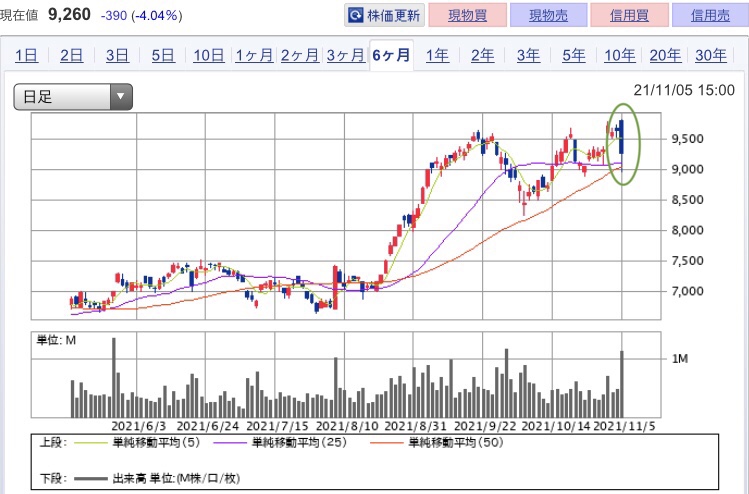Open 信用買 margin buy link
The width and height of the screenshot is (749, 494).
click(x=629, y=15)
